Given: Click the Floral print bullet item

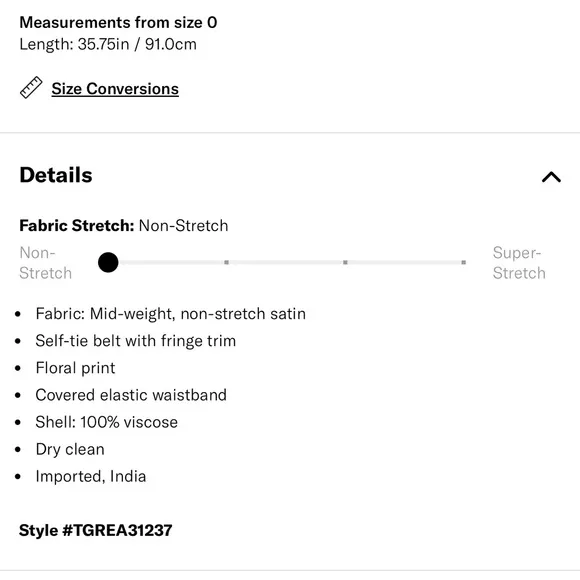Looking at the screenshot, I should tap(75, 368).
